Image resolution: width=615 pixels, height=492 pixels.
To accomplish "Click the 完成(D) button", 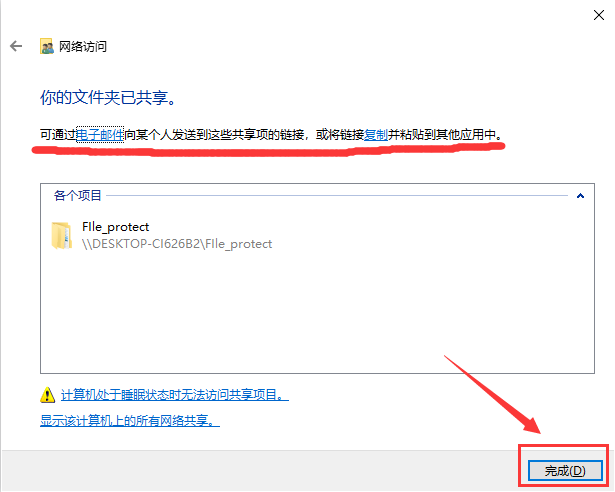I will [x=565, y=470].
